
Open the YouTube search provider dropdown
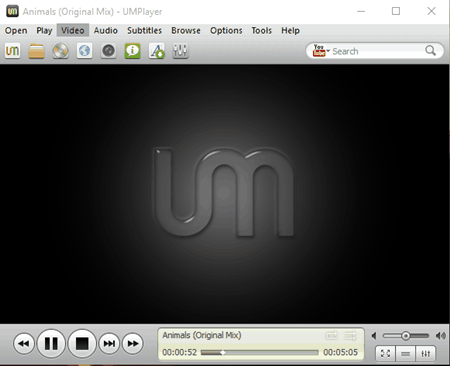tap(321, 51)
